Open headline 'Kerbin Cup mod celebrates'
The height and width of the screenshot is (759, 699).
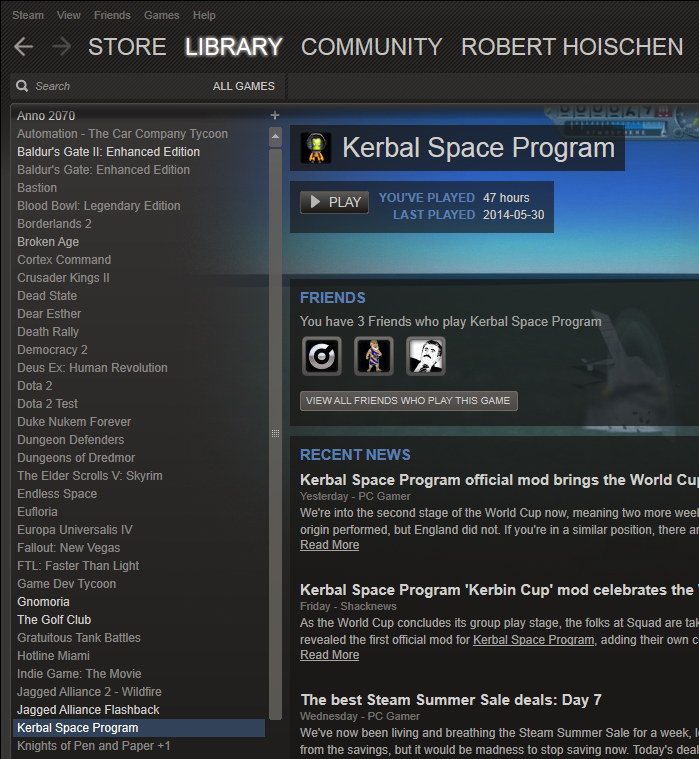pos(499,590)
